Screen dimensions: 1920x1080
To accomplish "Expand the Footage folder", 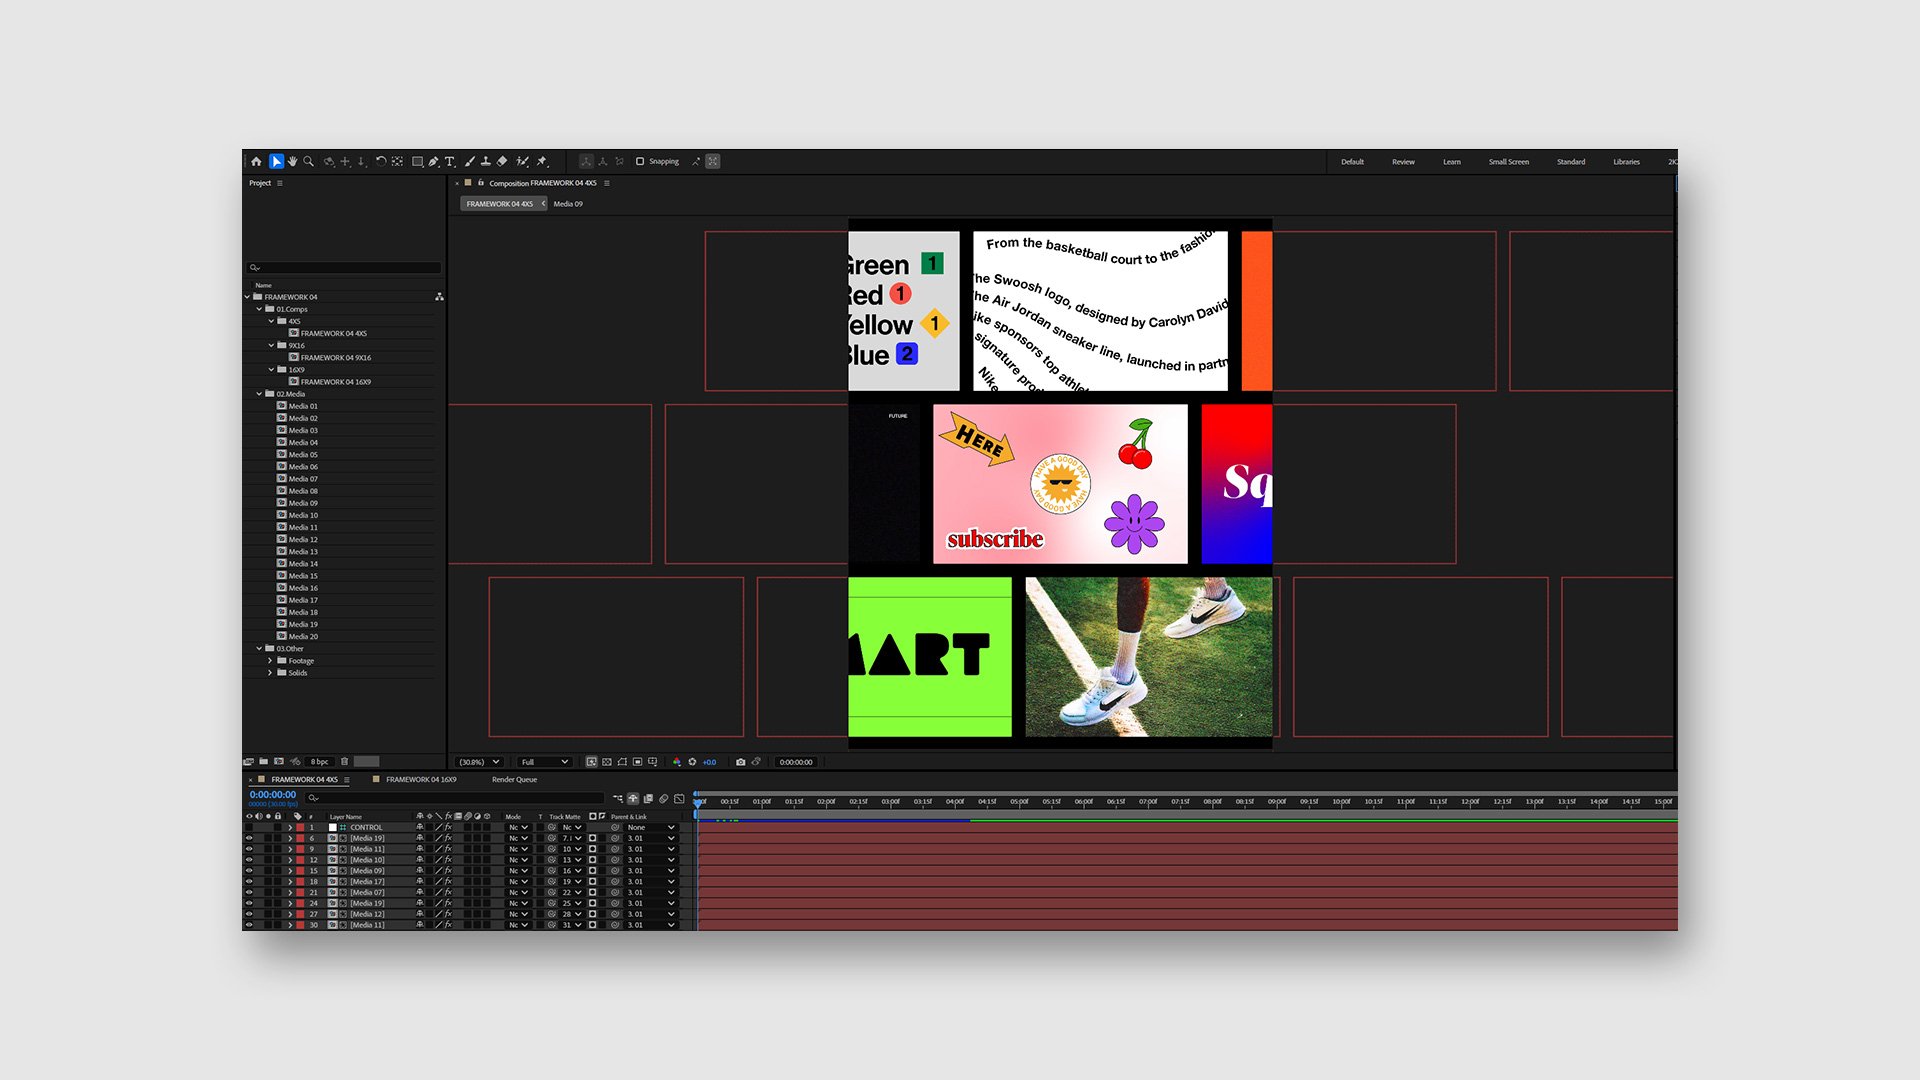I will [270, 661].
